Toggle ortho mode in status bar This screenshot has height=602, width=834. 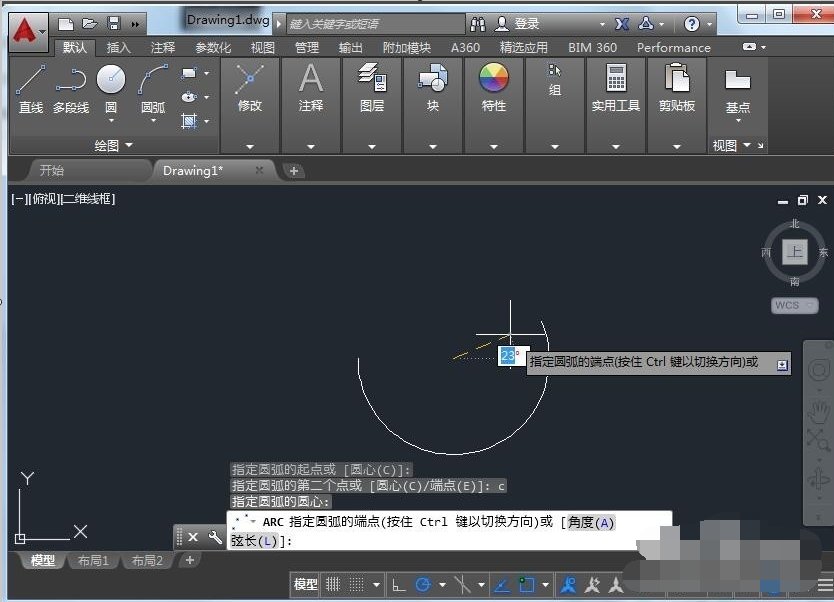pyautogui.click(x=398, y=585)
